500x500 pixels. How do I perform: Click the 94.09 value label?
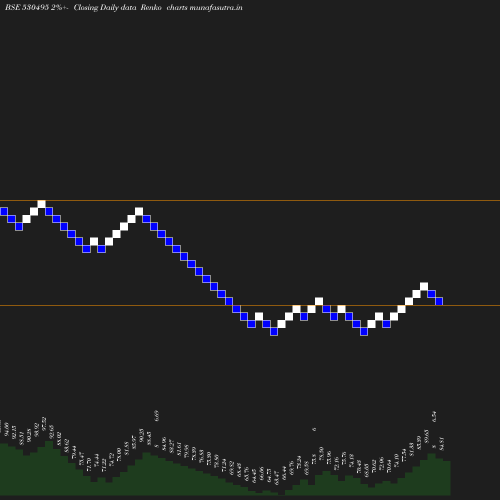click(6, 429)
